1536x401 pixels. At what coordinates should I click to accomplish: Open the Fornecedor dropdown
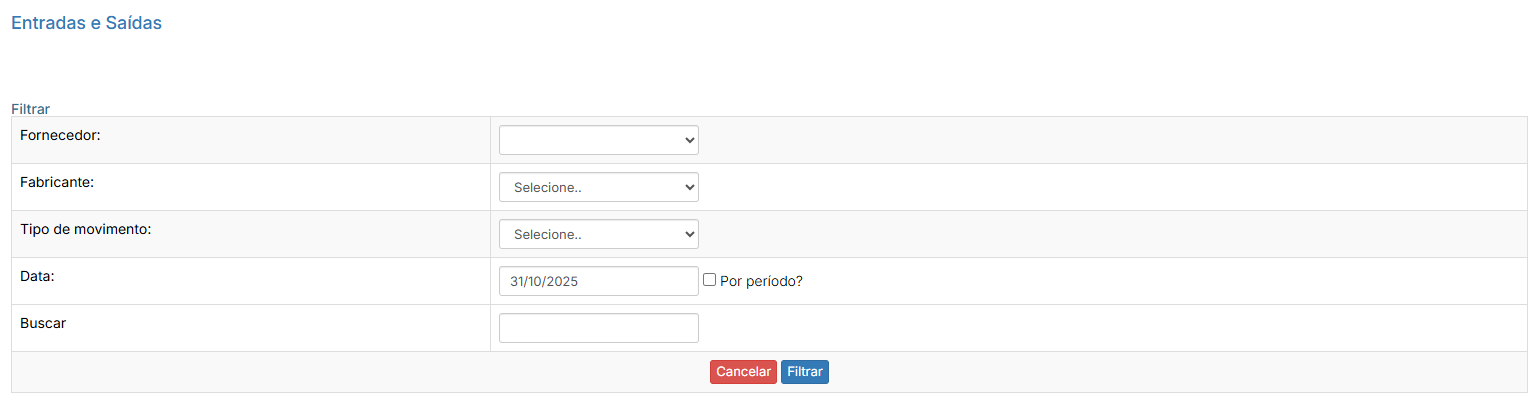click(598, 140)
